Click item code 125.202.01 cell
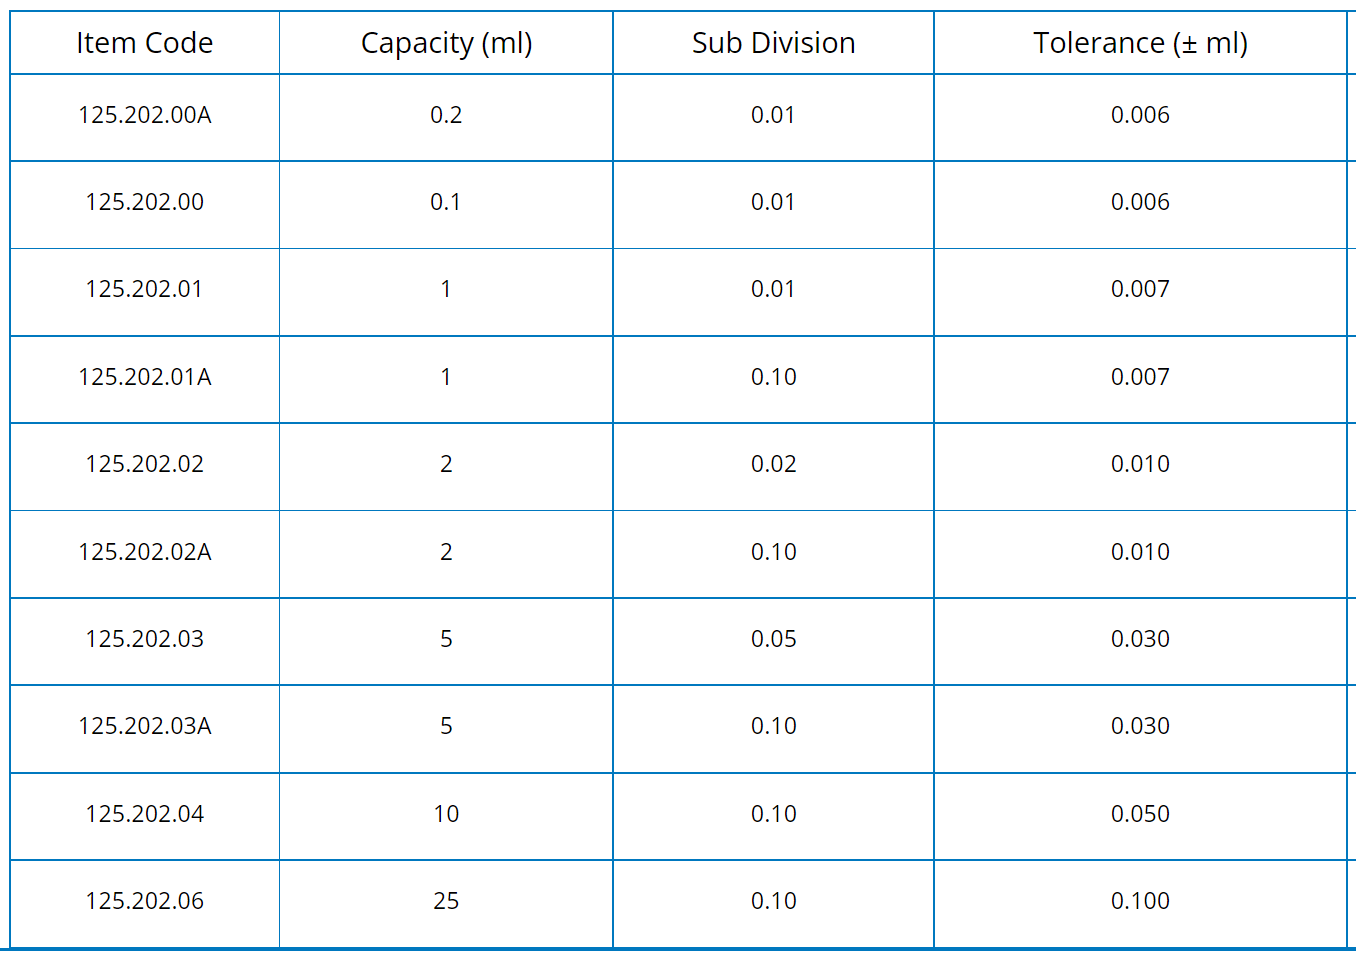This screenshot has height=954, width=1356. (145, 289)
